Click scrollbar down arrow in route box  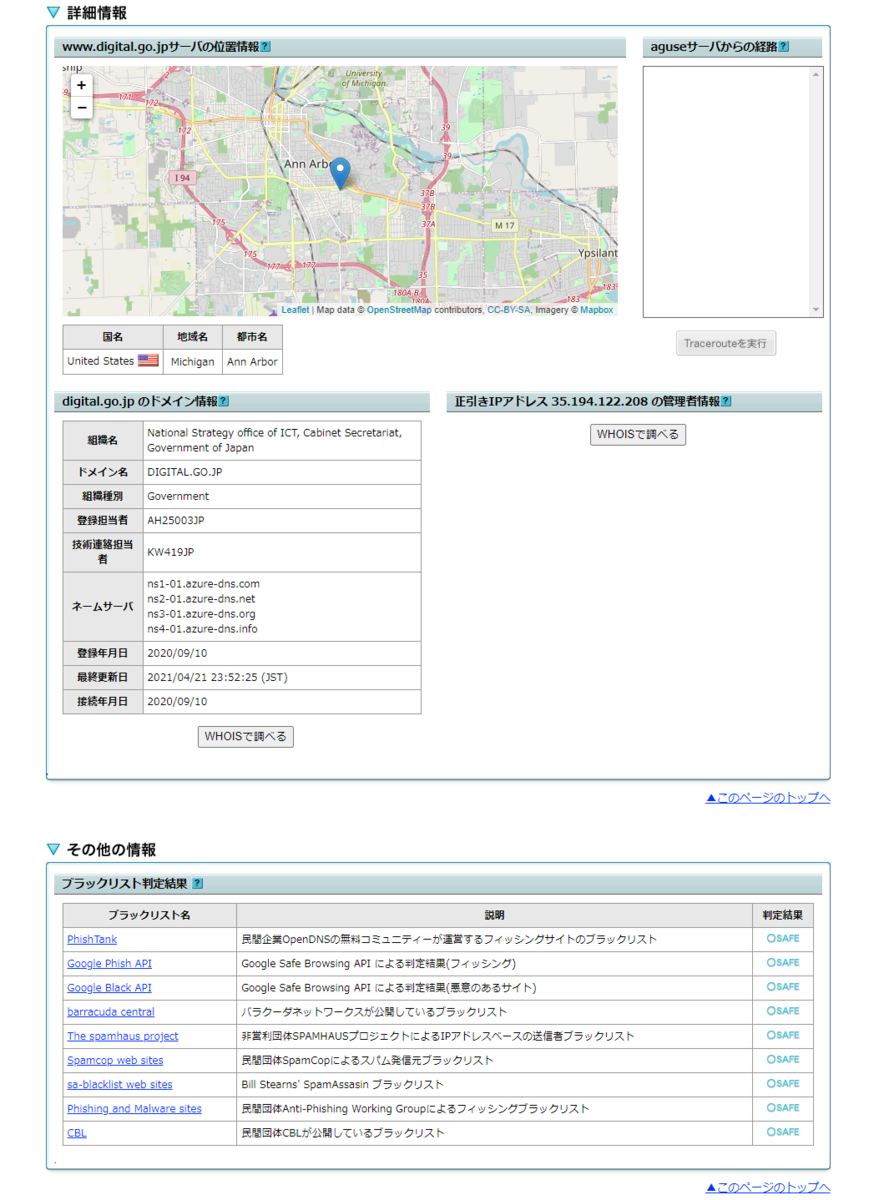(817, 310)
